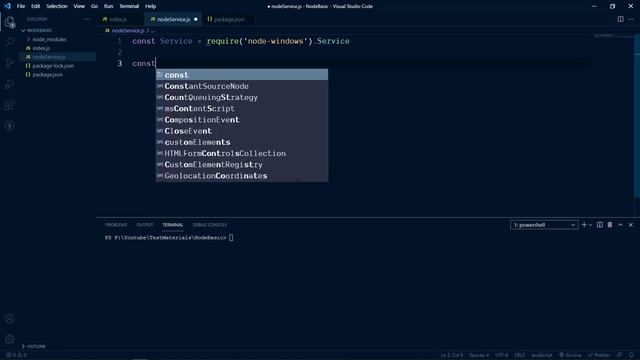Open the Edit menu
This screenshot has width=640, height=360.
pyautogui.click(x=36, y=6)
